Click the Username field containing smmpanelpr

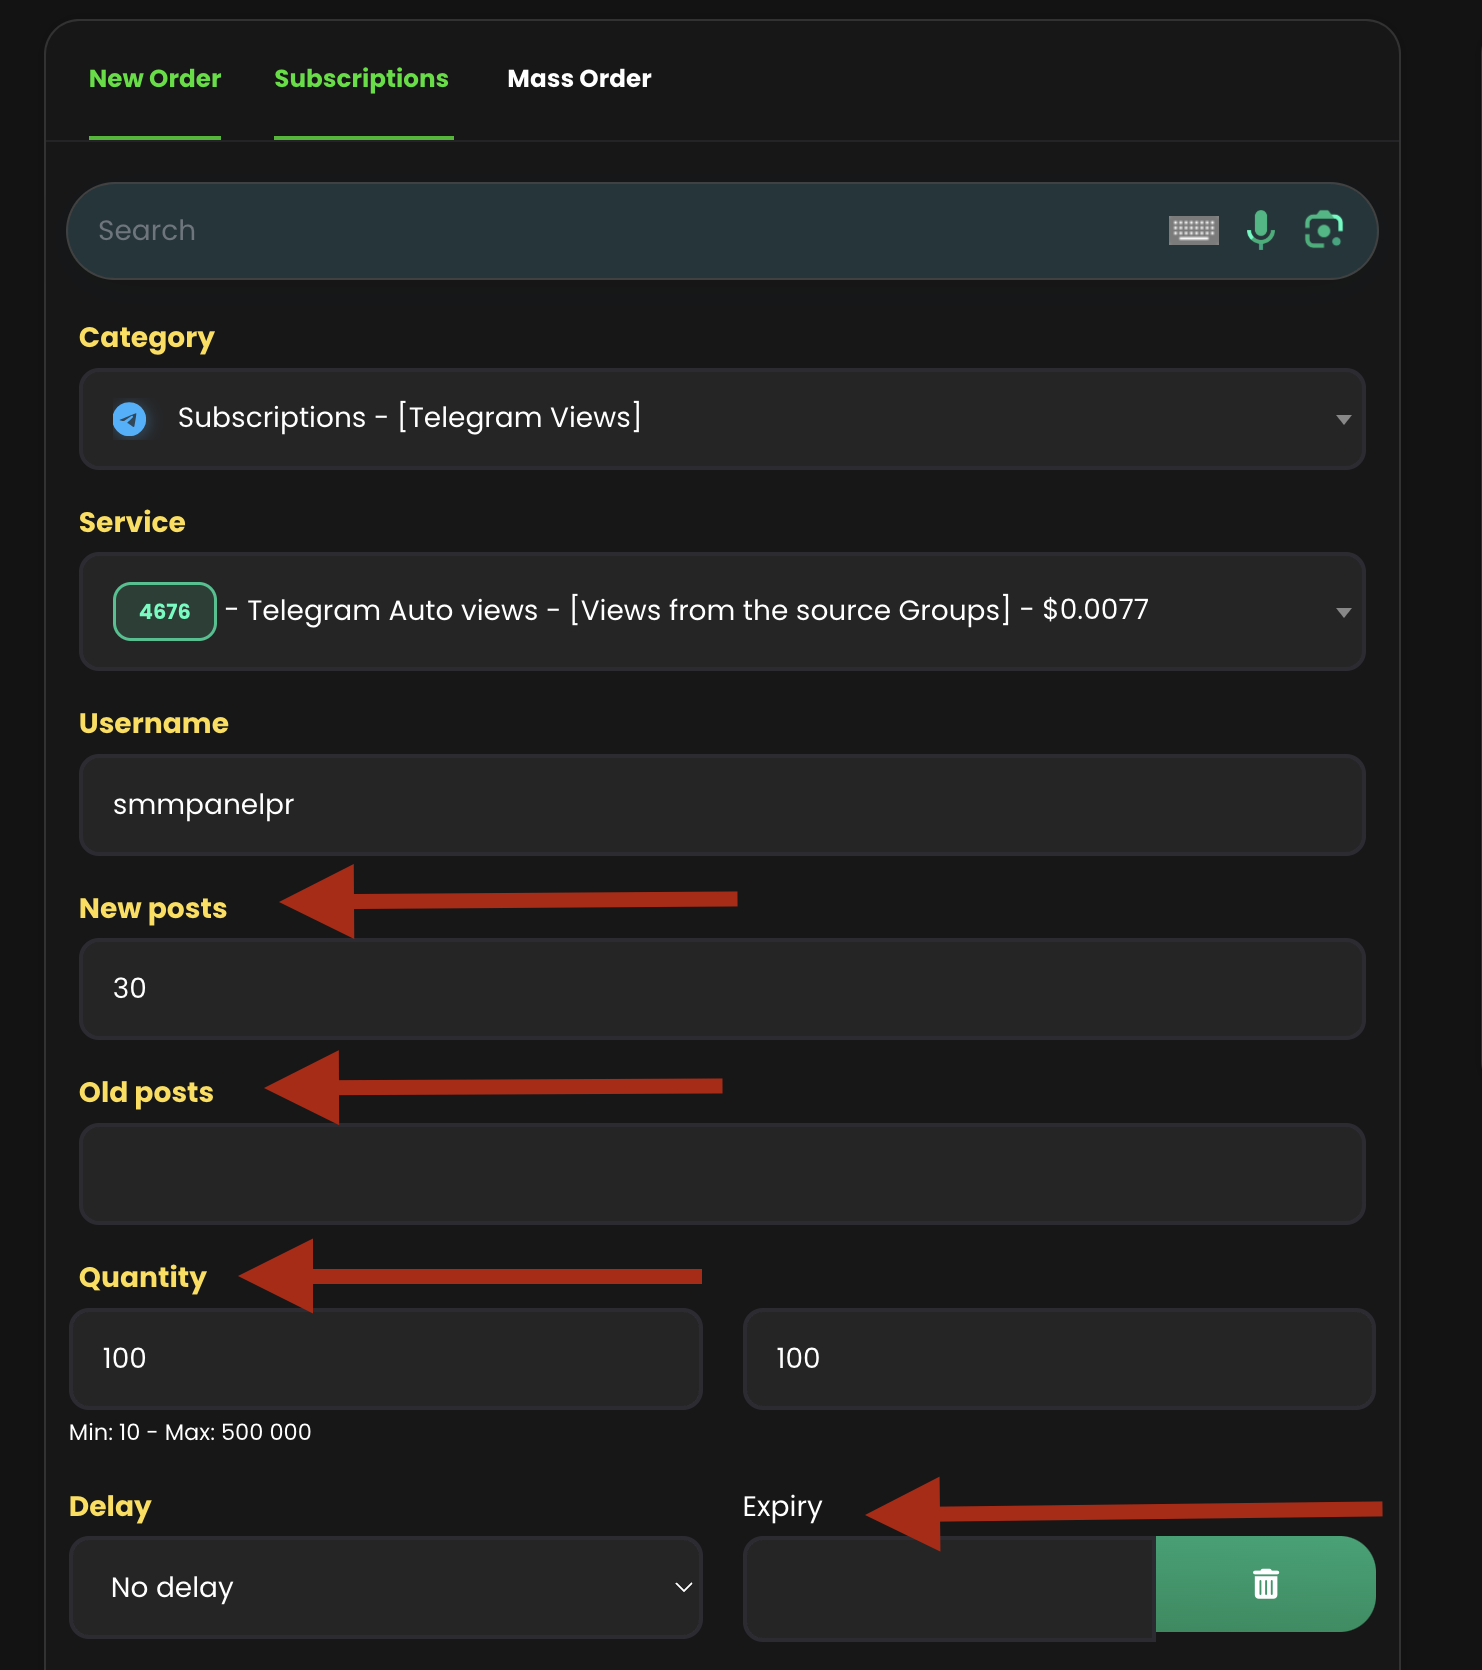(x=721, y=805)
